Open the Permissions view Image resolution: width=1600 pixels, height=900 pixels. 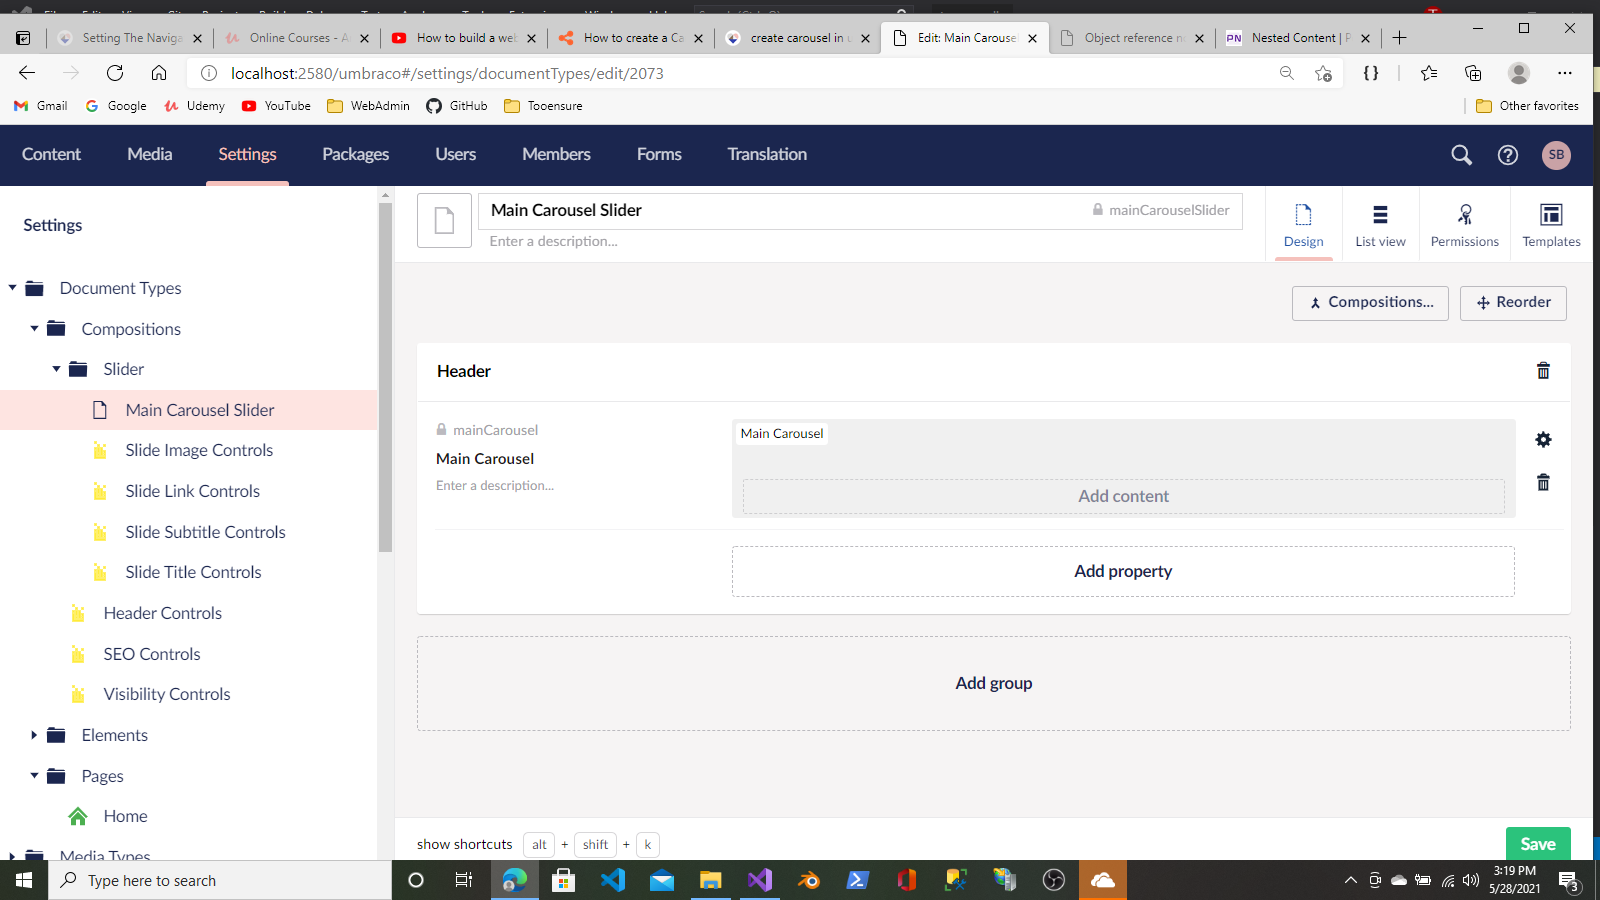coord(1464,224)
